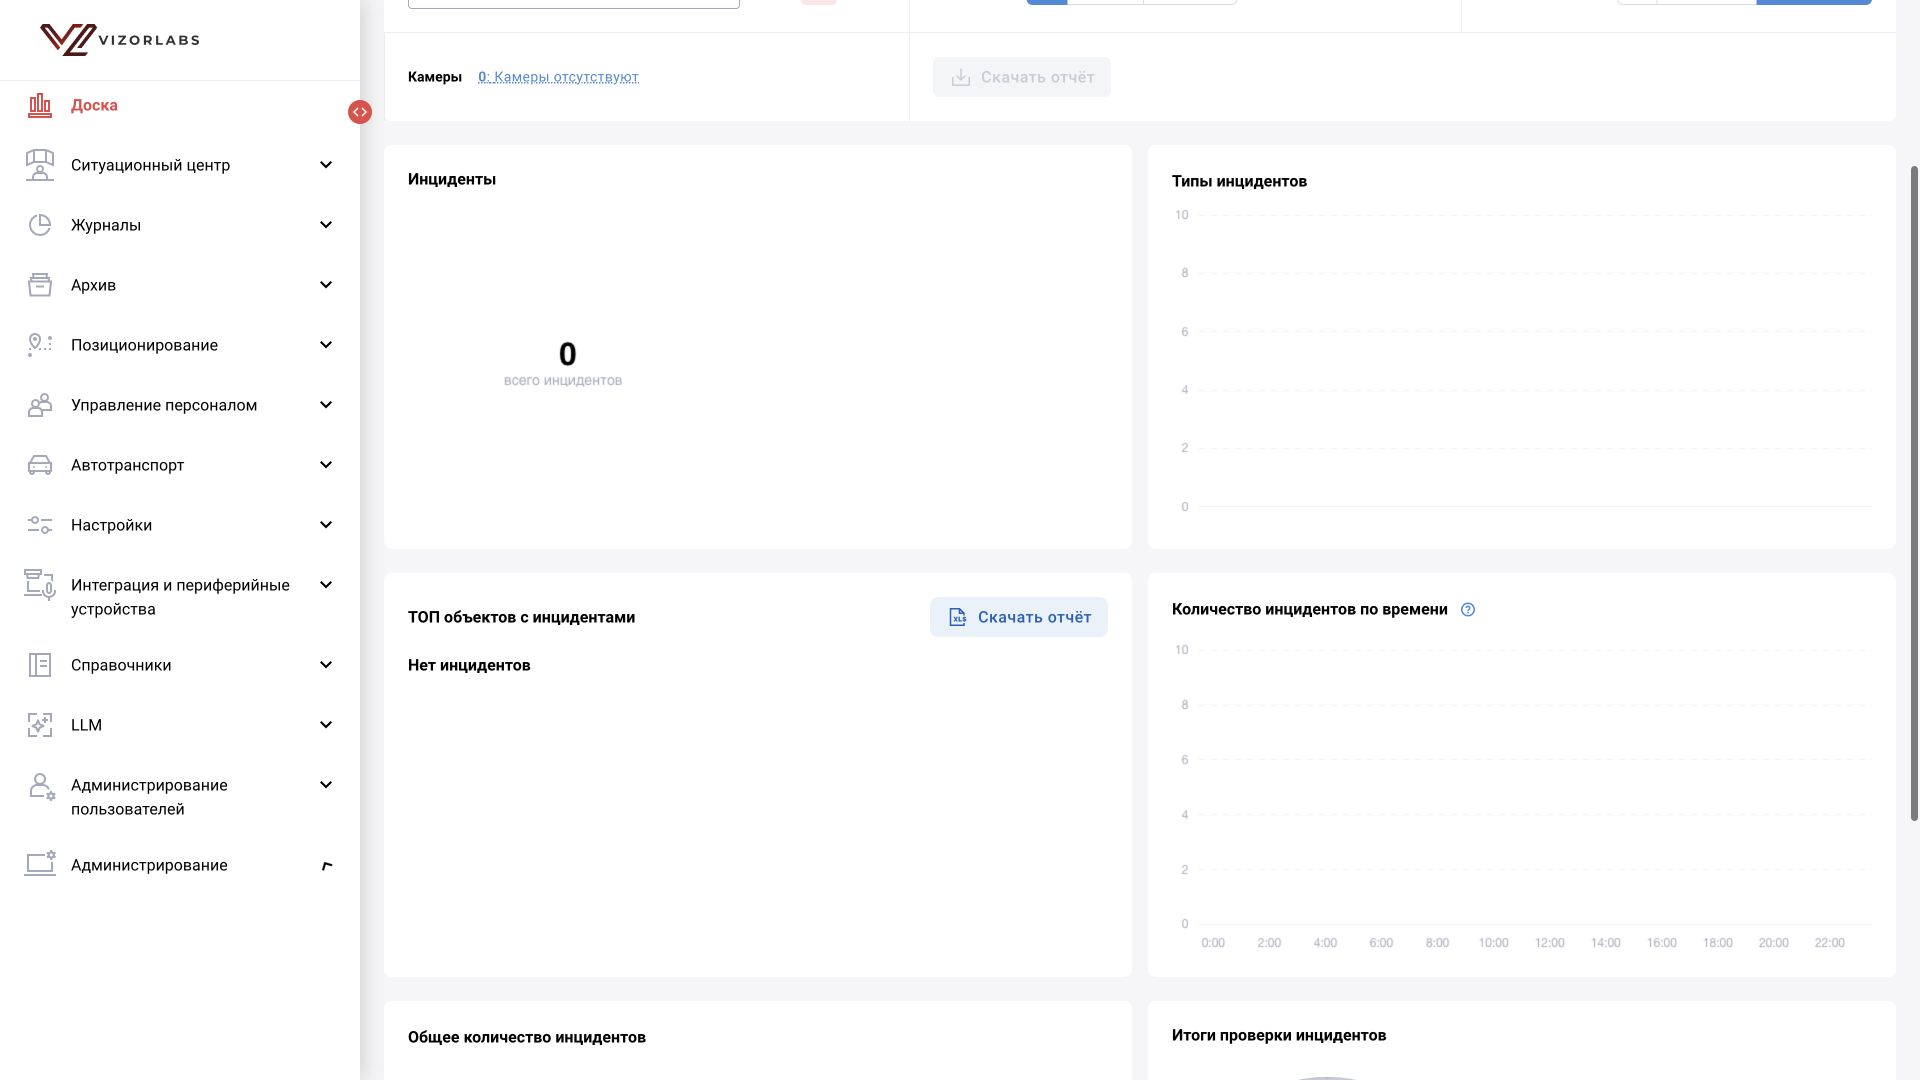Expand the Автотранспорт chevron
Viewport: 1920px width, 1080px height.
coord(326,465)
